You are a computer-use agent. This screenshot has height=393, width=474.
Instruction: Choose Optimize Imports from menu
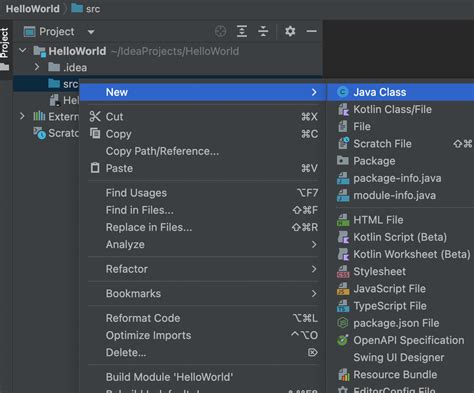203,335
